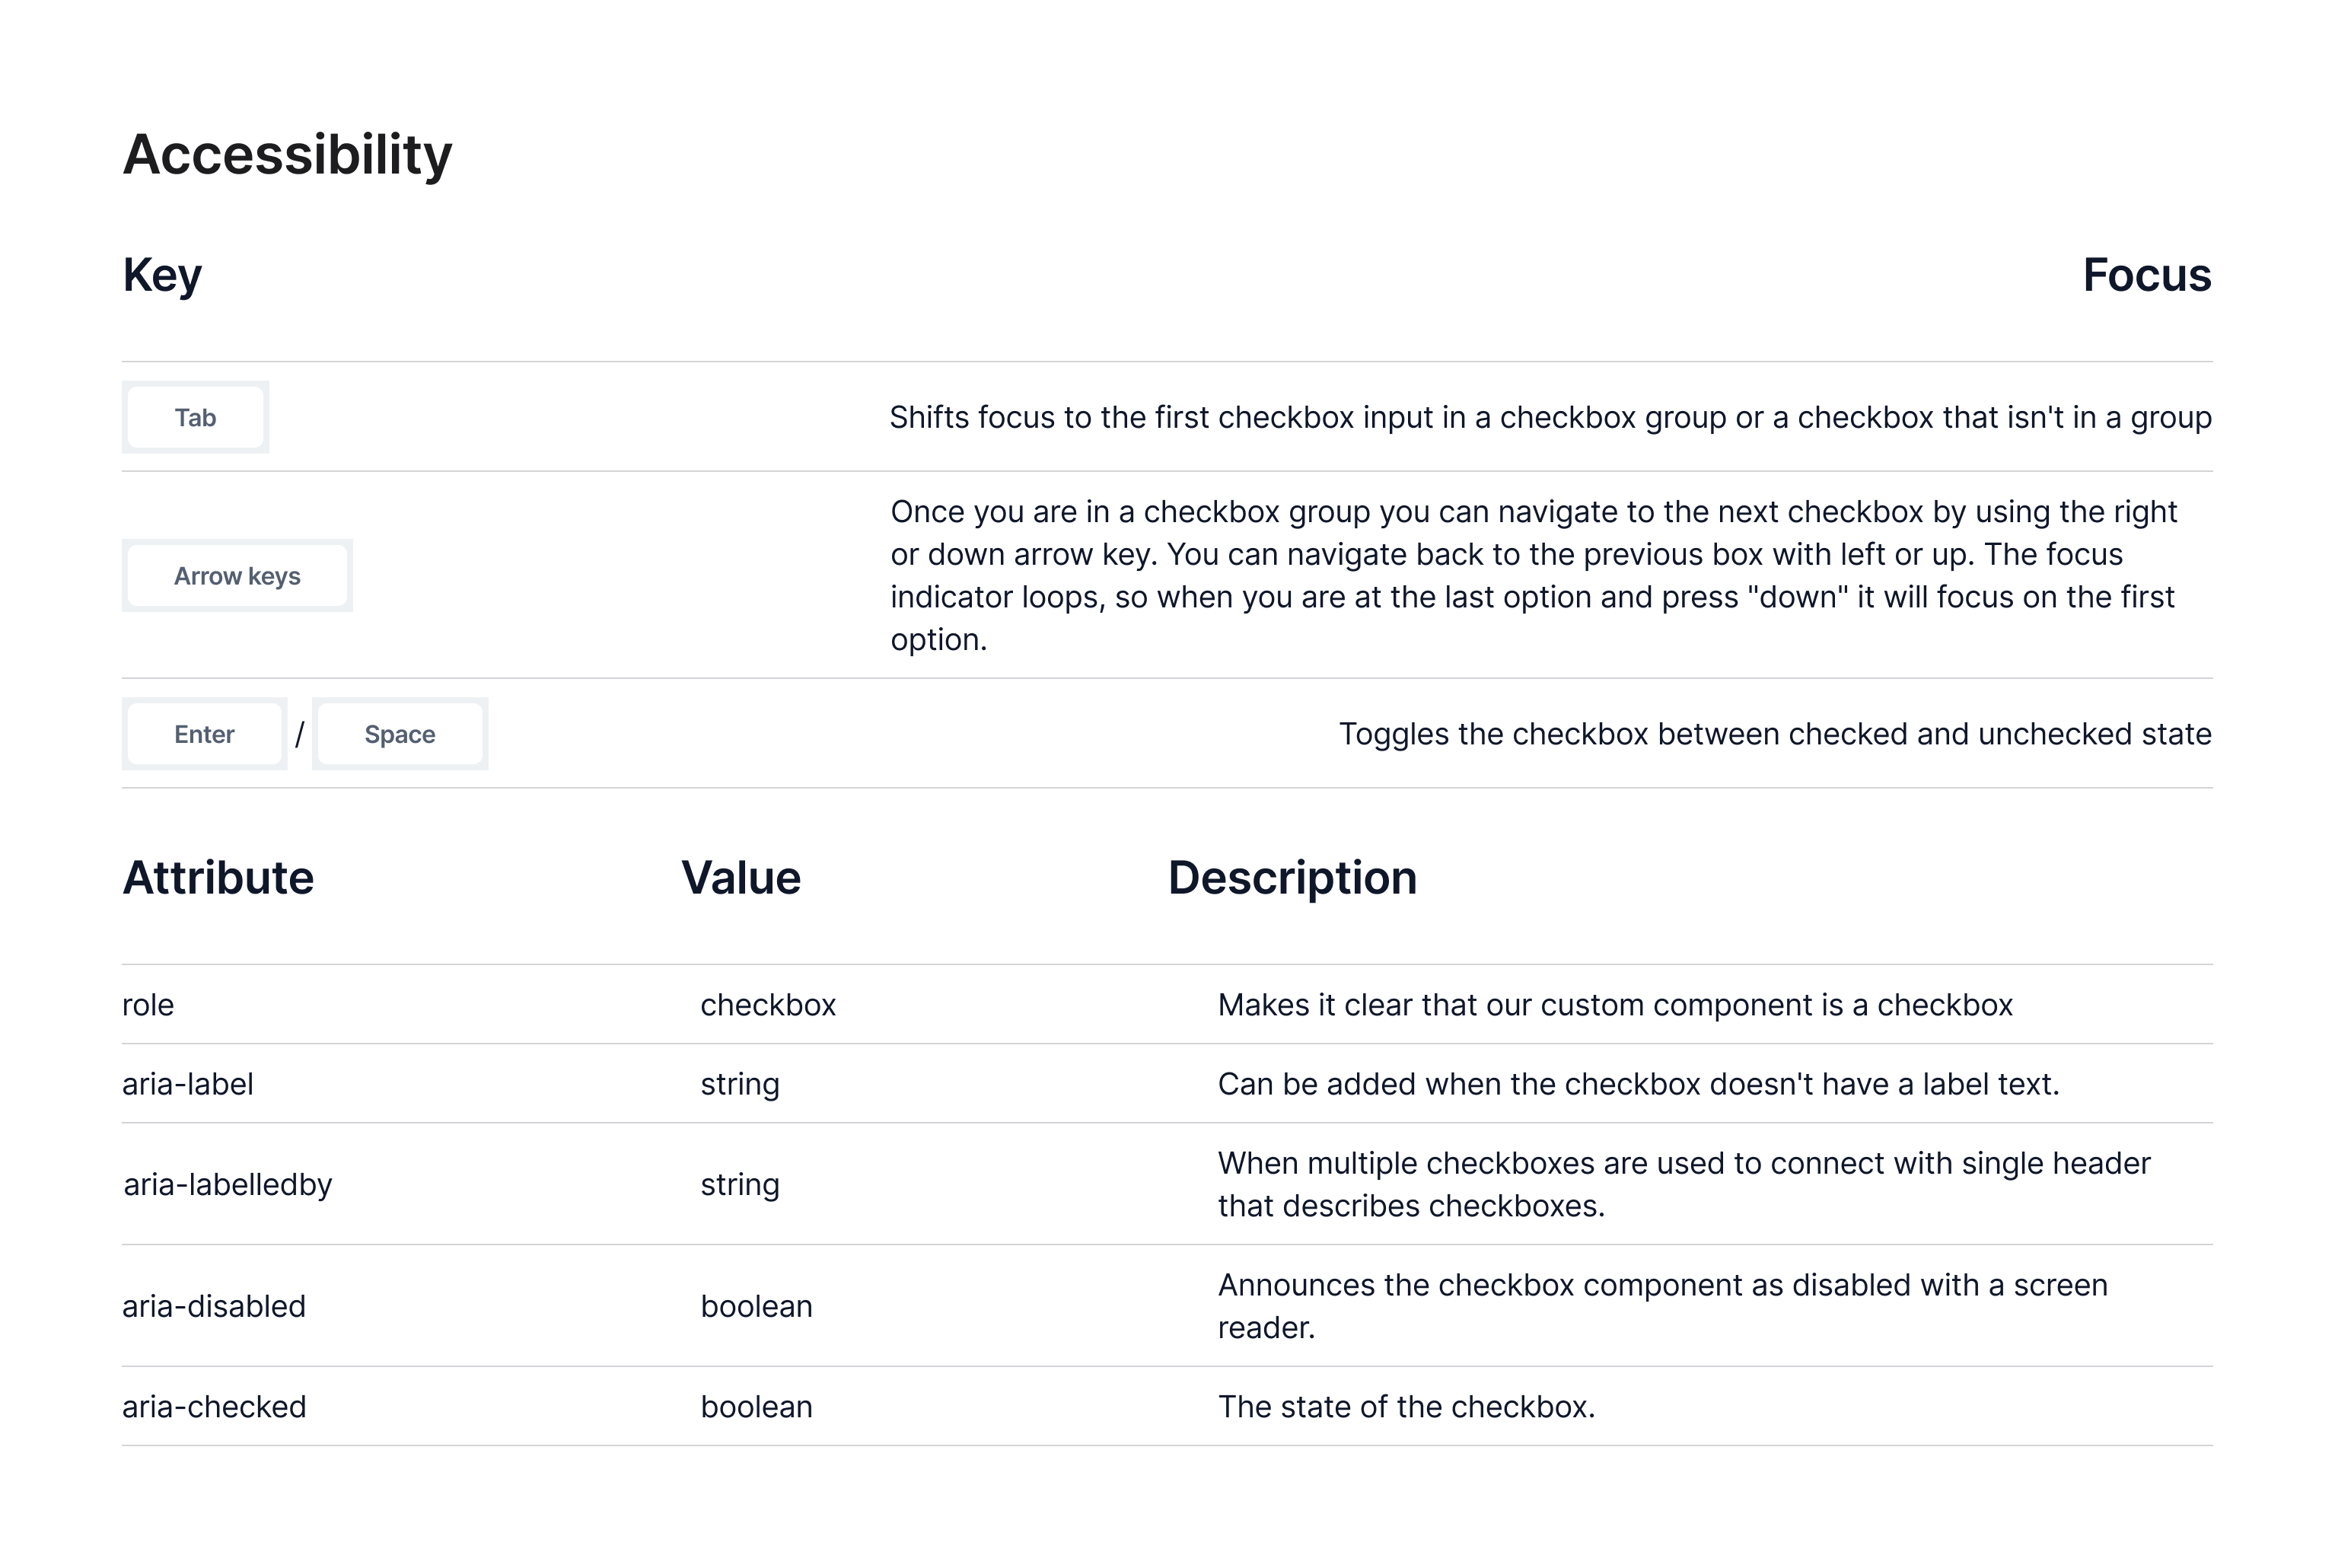Click the Focus column header

pyautogui.click(x=2146, y=275)
